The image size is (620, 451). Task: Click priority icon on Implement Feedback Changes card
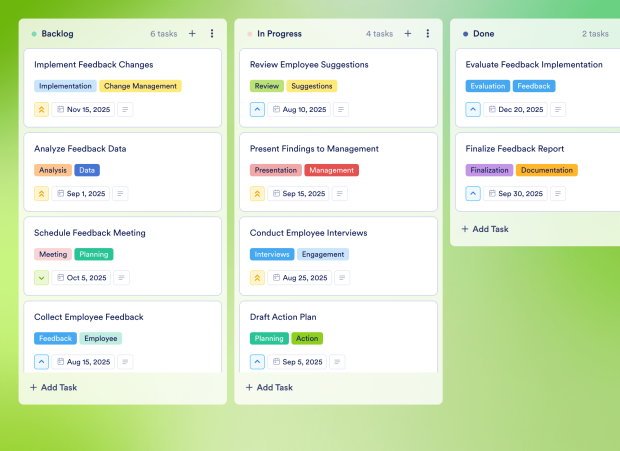point(42,109)
